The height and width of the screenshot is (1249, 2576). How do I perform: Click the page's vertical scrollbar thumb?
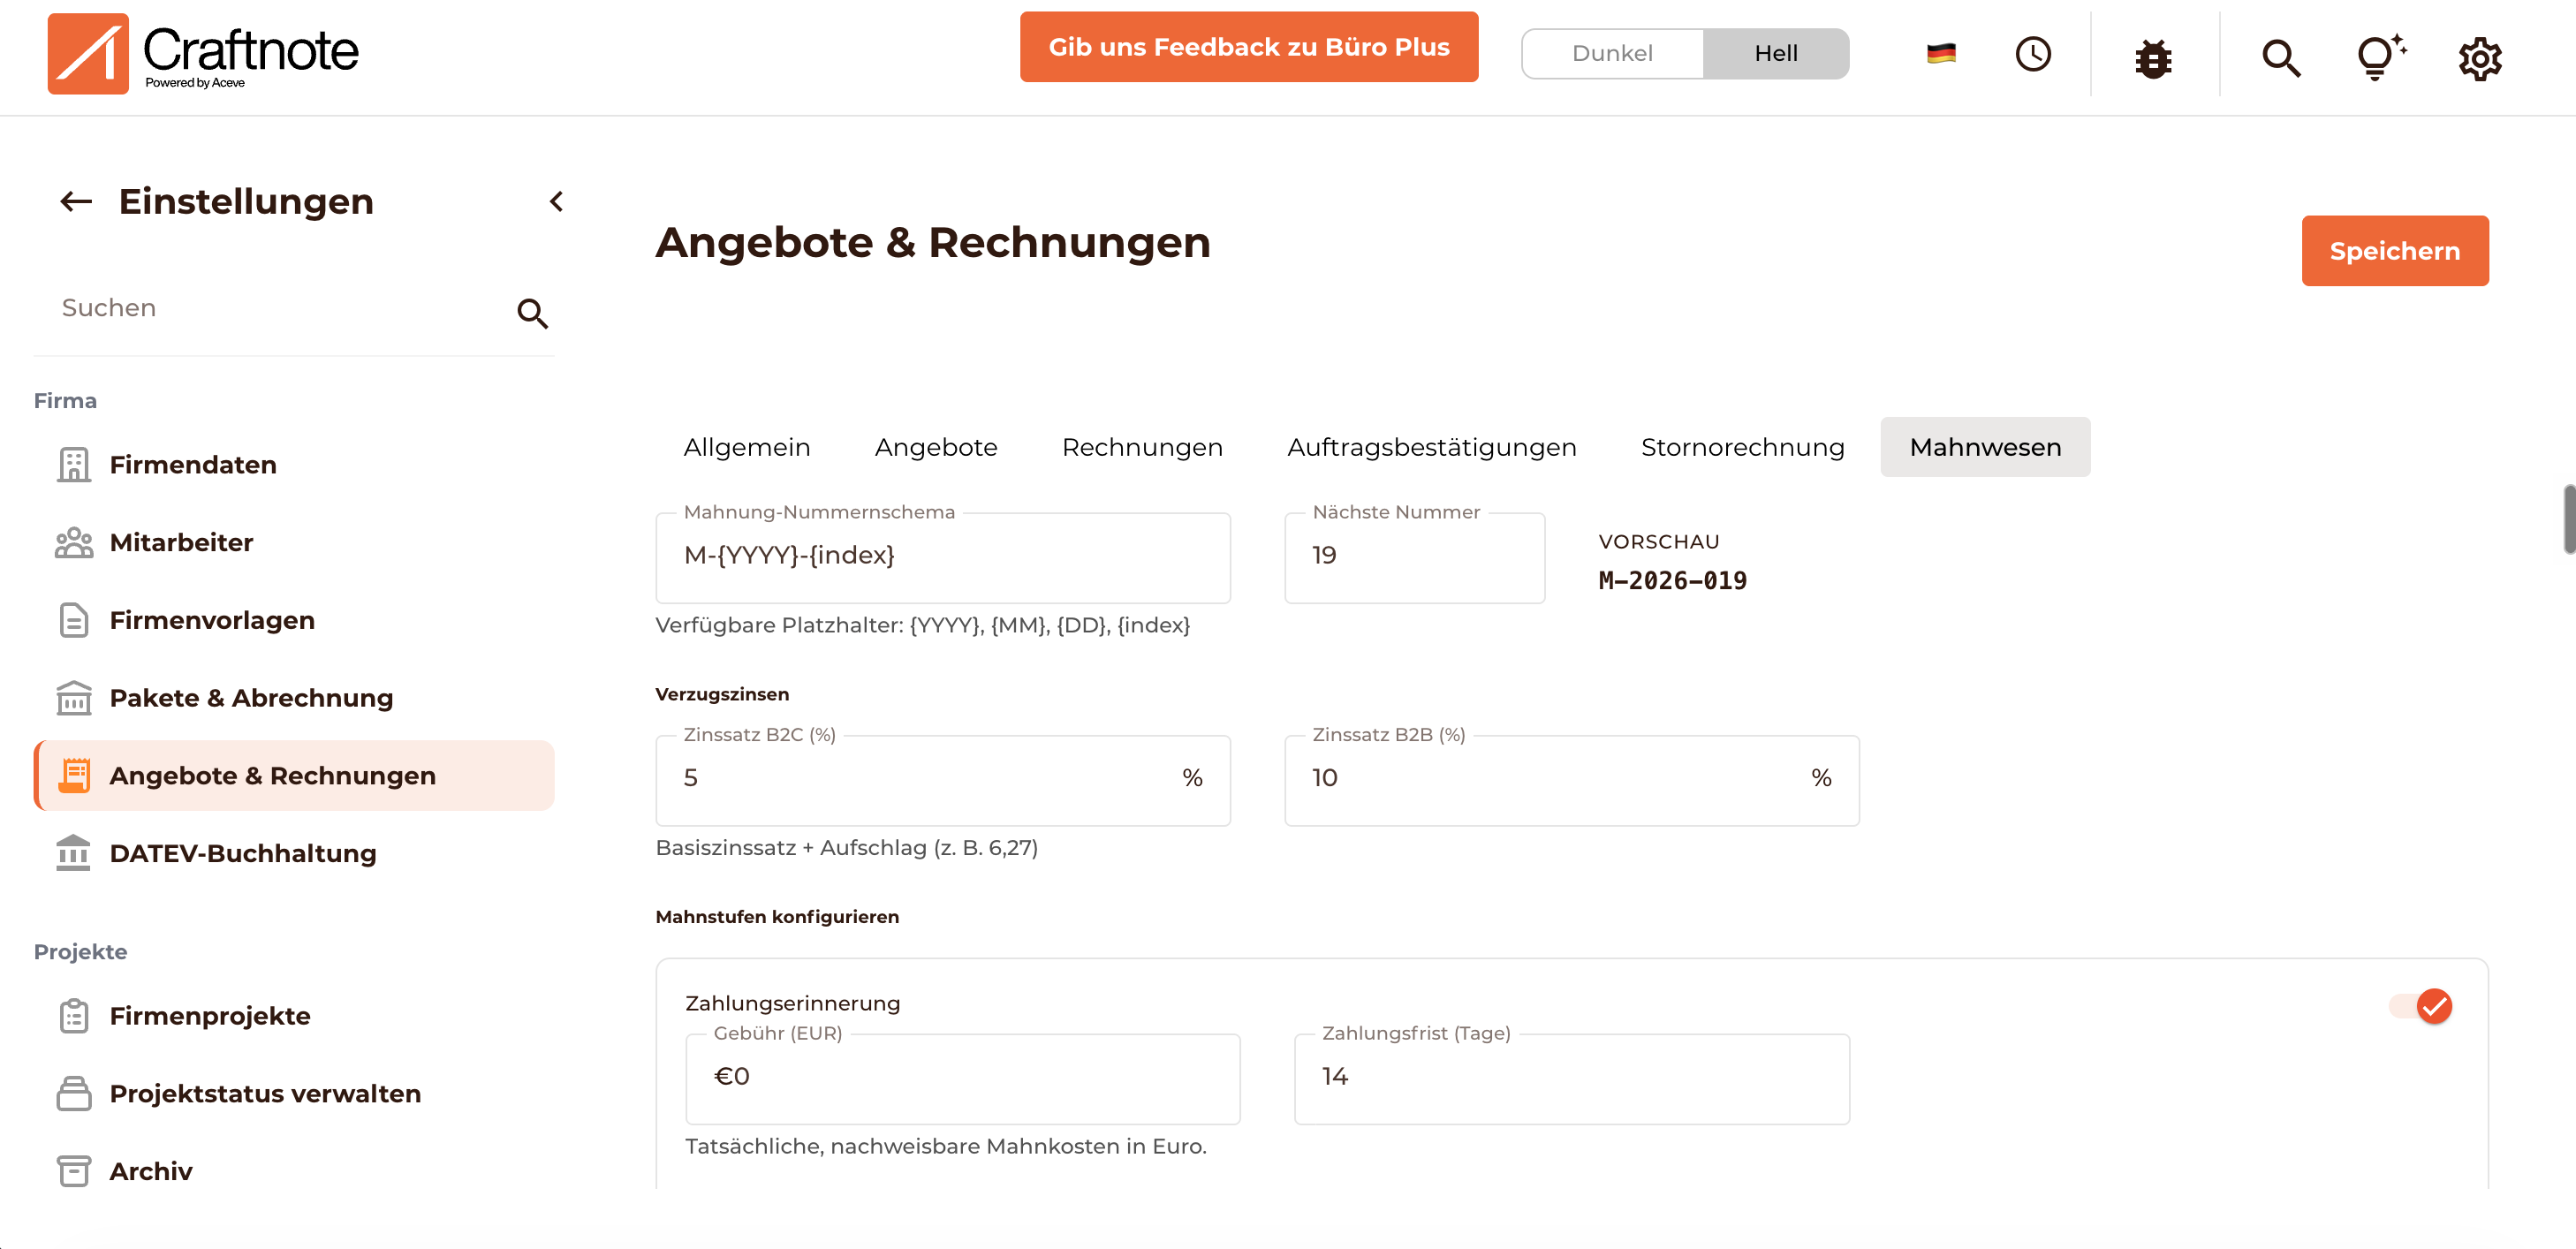pos(2568,518)
